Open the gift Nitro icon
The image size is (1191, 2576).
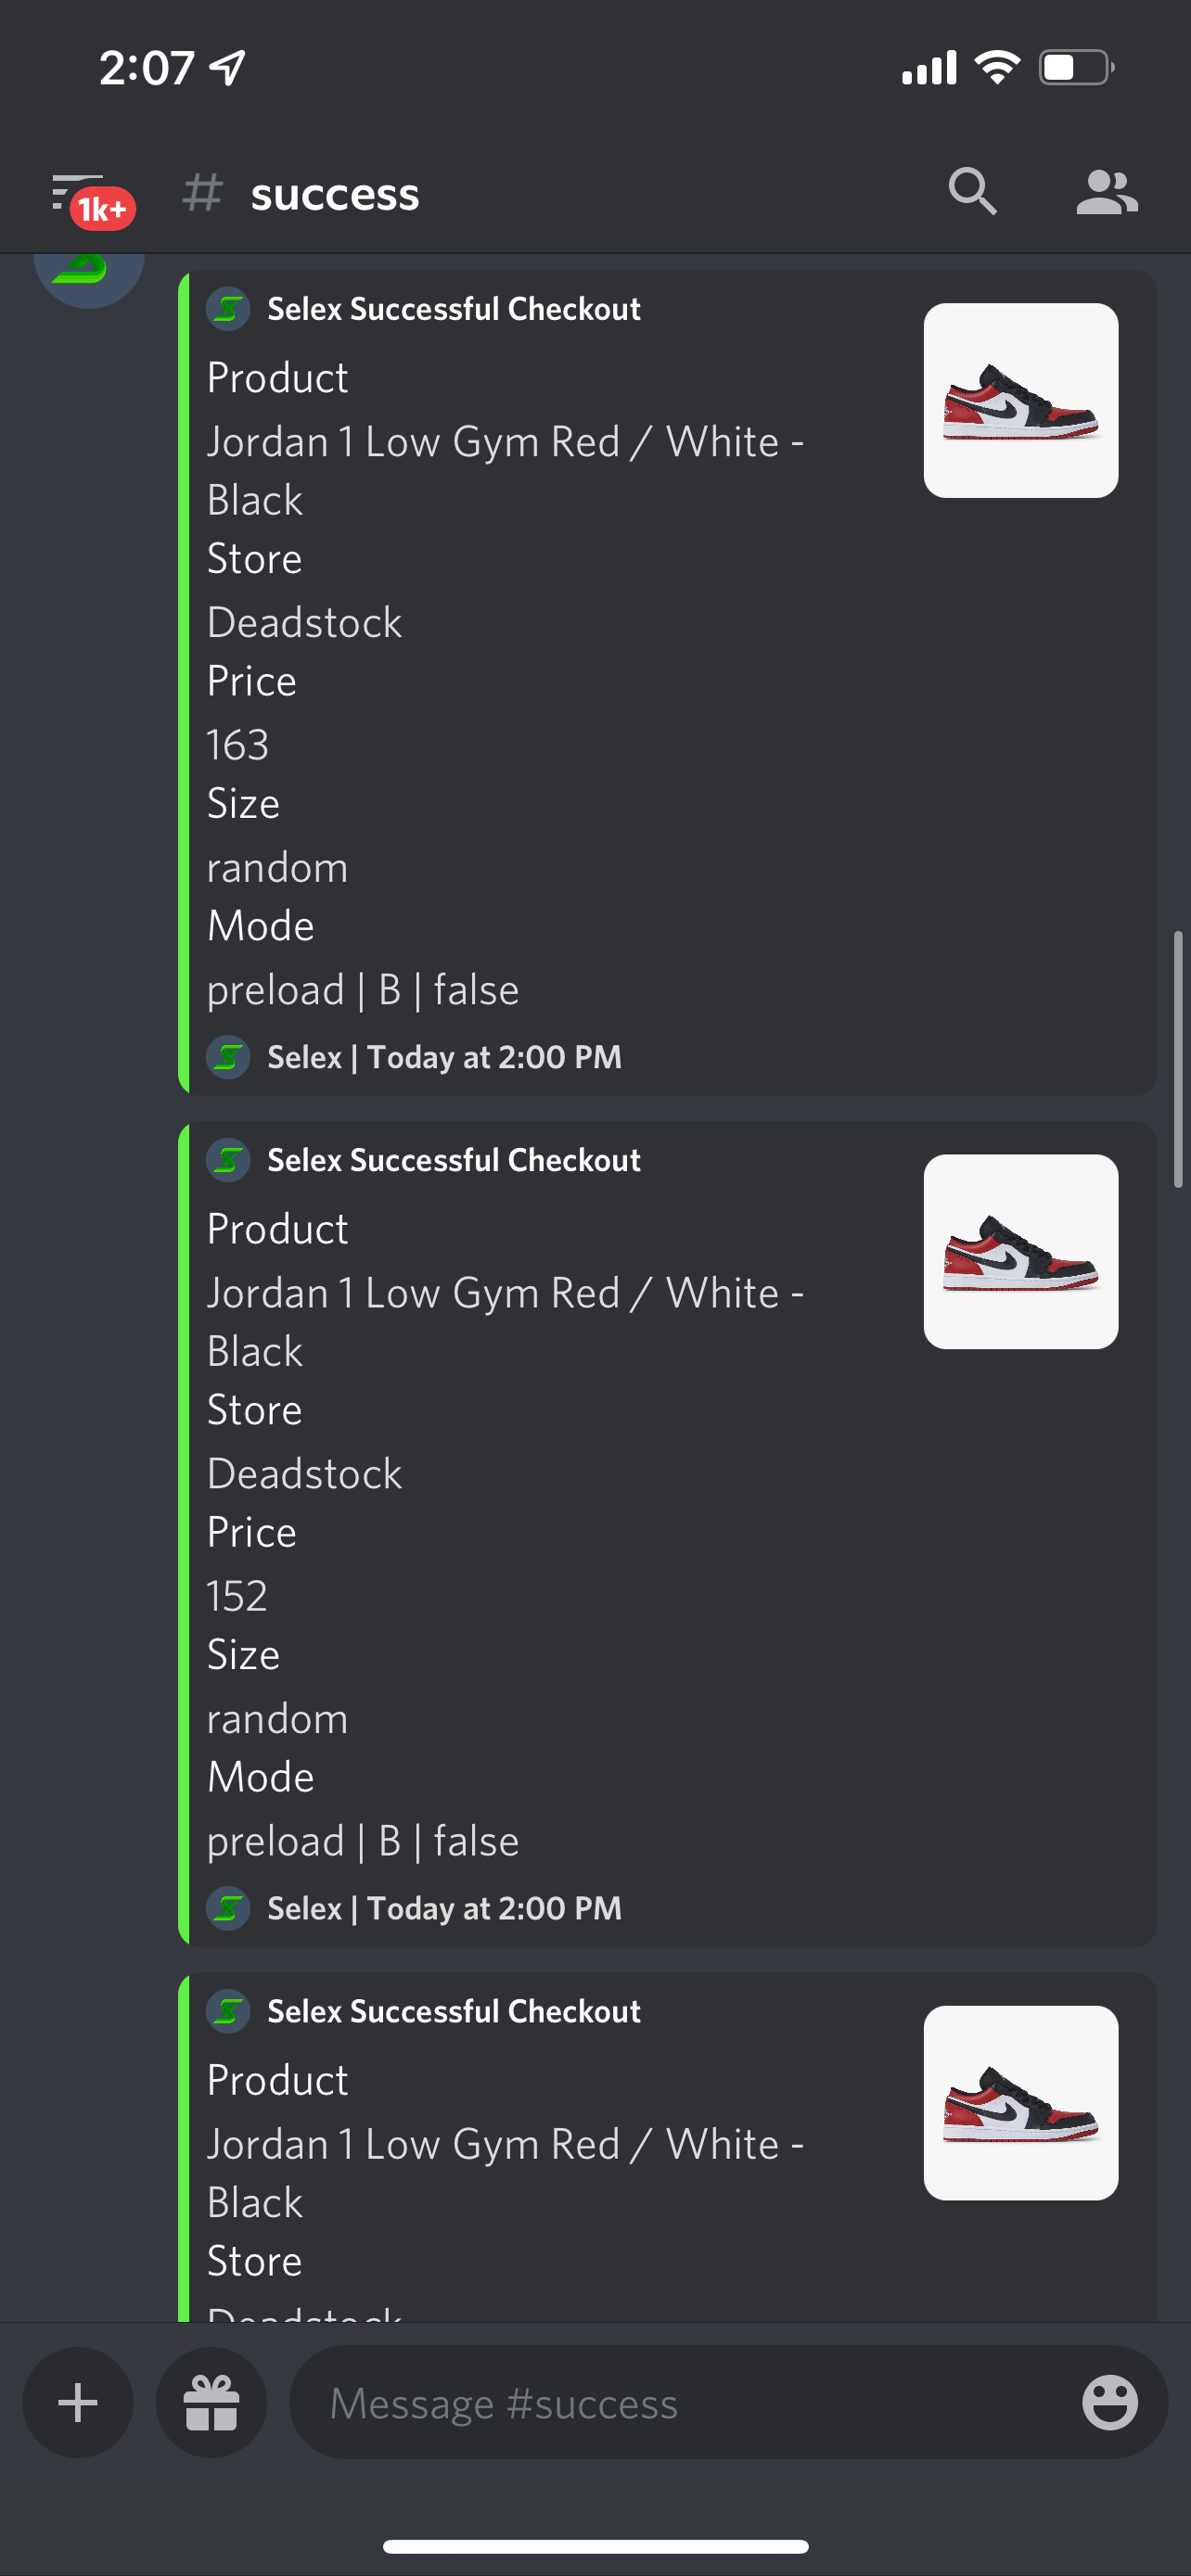212,2402
